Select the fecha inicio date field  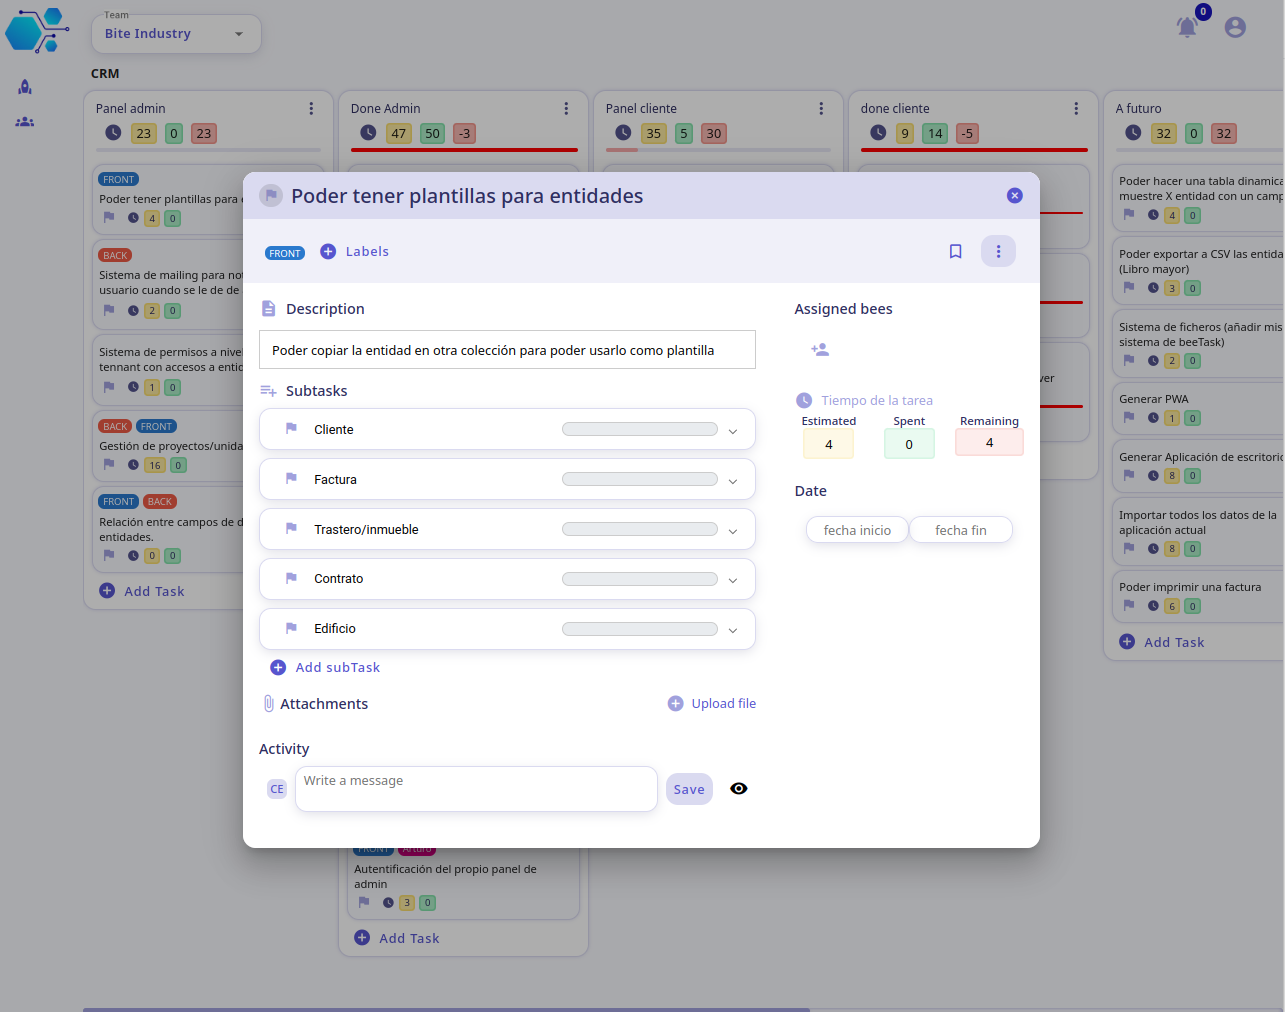point(857,530)
